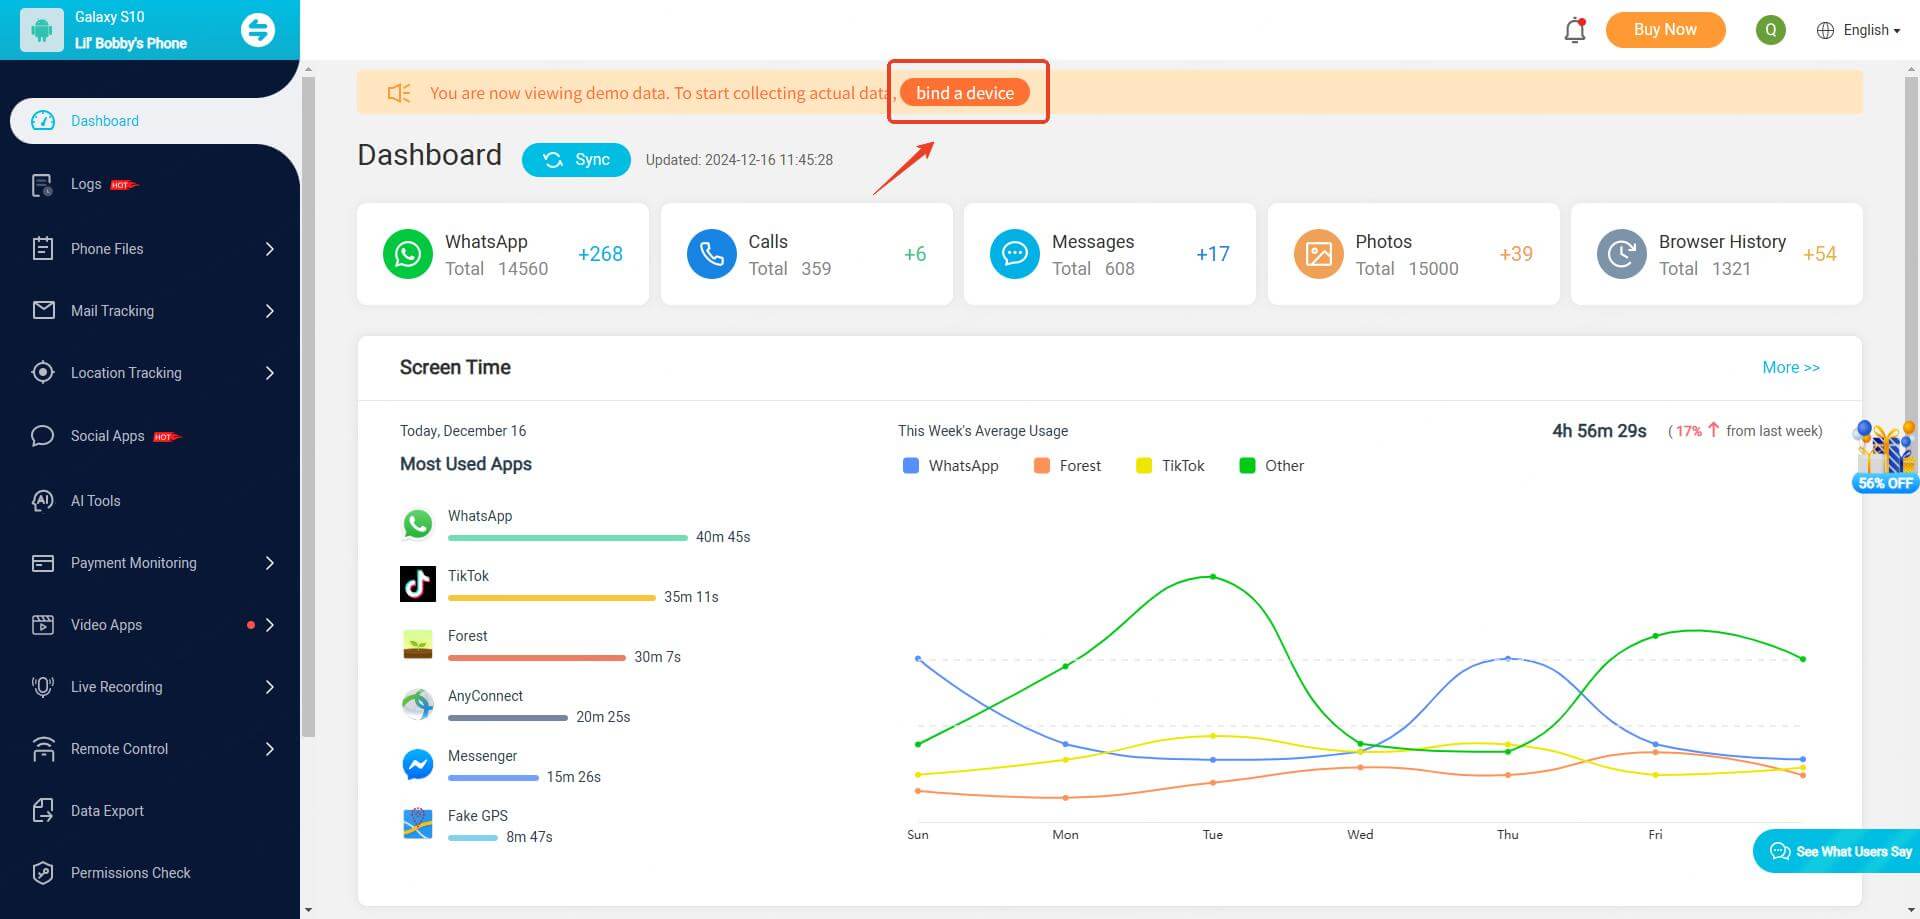Click TikTok usage bar 35m 11s
Viewport: 1920px width, 919px height.
[x=552, y=598]
